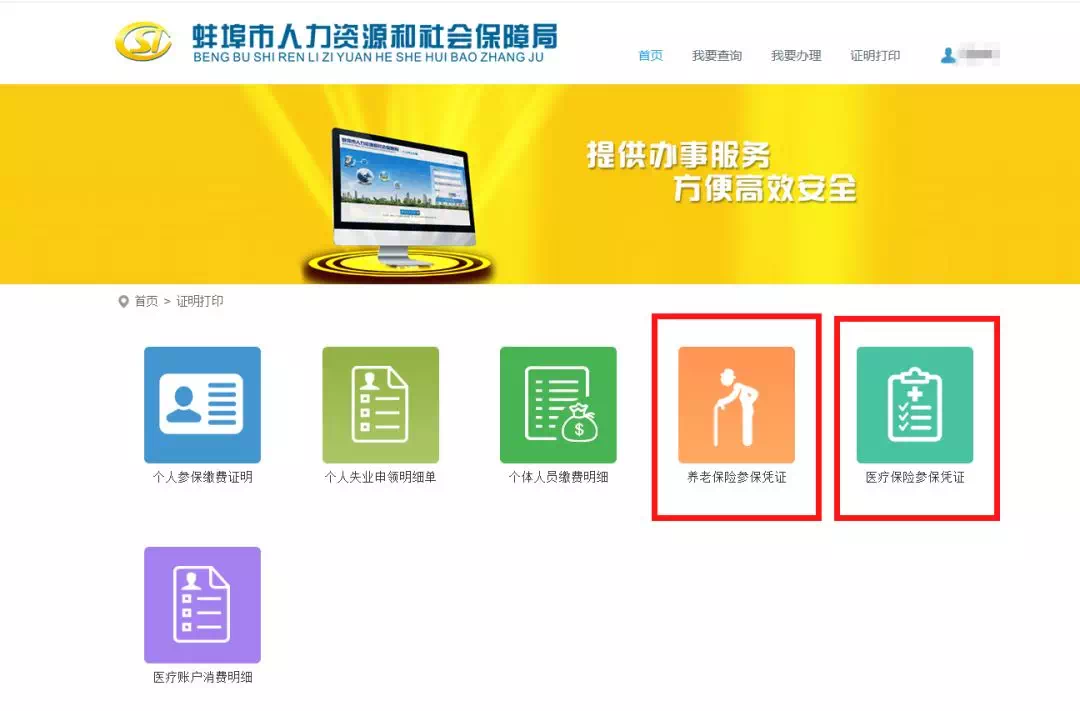Viewport: 1080px width, 711px height.
Task: Open the 个体人员缴费明细 money bag icon
Action: point(558,405)
